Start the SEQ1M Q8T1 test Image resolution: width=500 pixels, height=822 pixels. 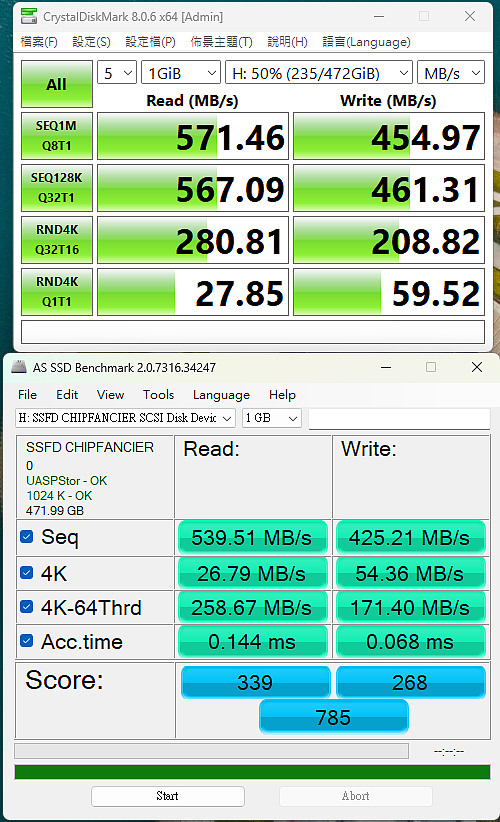click(x=57, y=136)
